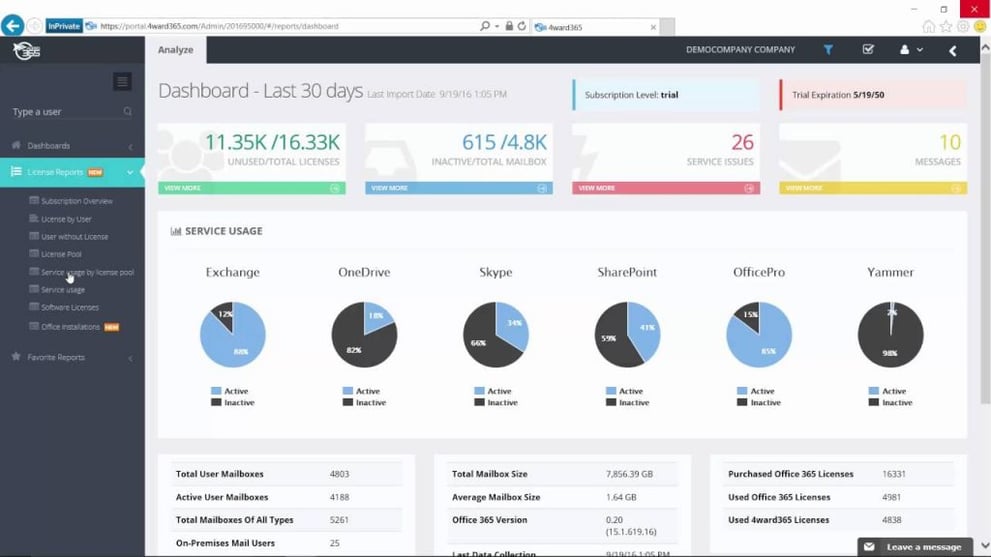Open the user account dropdown menu
Viewport: 991px width, 557px height.
(x=911, y=49)
